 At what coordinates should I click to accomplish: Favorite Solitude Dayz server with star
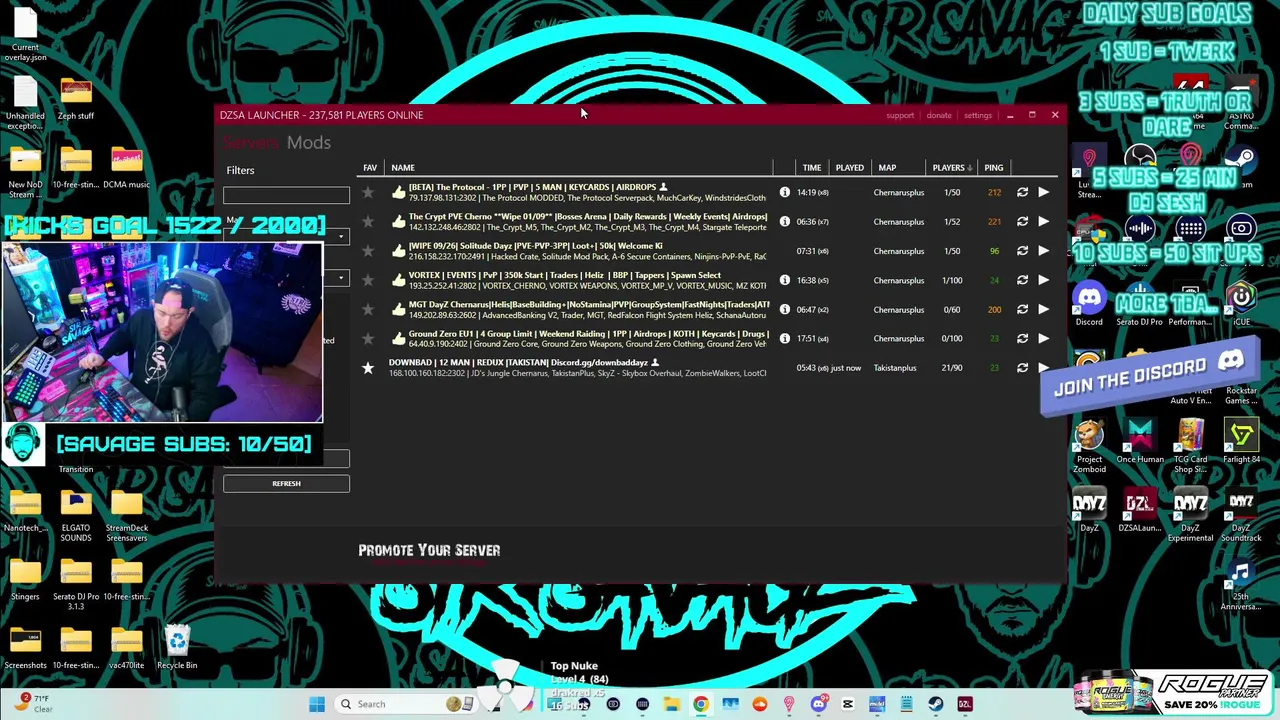point(368,251)
